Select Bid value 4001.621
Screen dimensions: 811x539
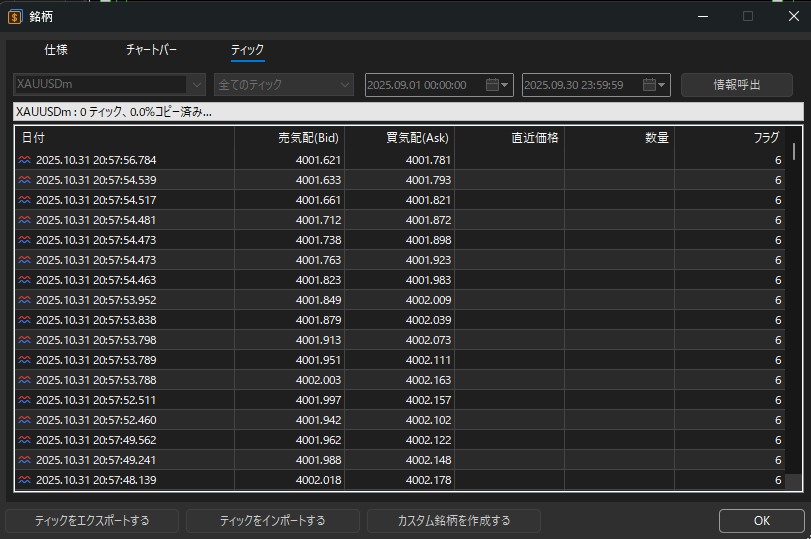(318, 160)
